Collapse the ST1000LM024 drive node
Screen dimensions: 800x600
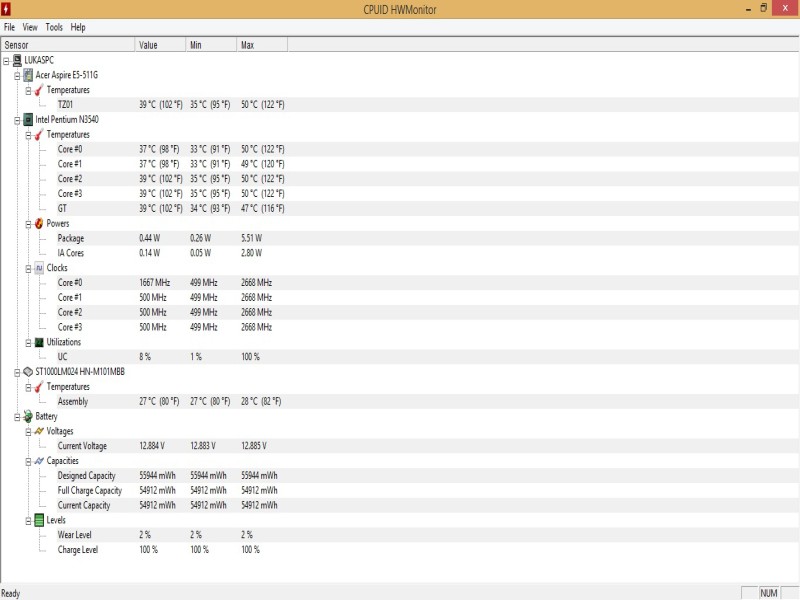[x=17, y=372]
